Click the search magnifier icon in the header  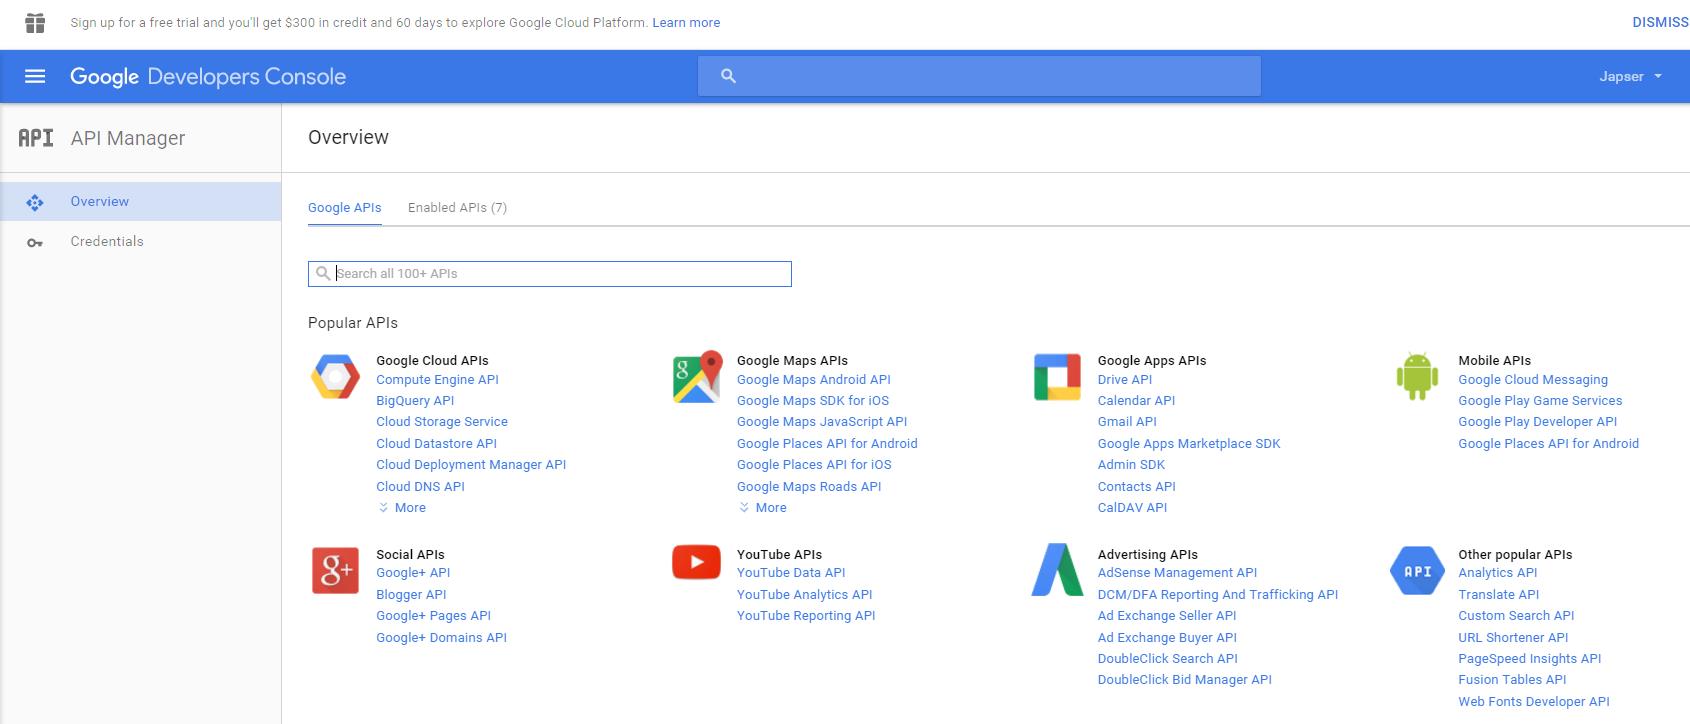coord(728,76)
